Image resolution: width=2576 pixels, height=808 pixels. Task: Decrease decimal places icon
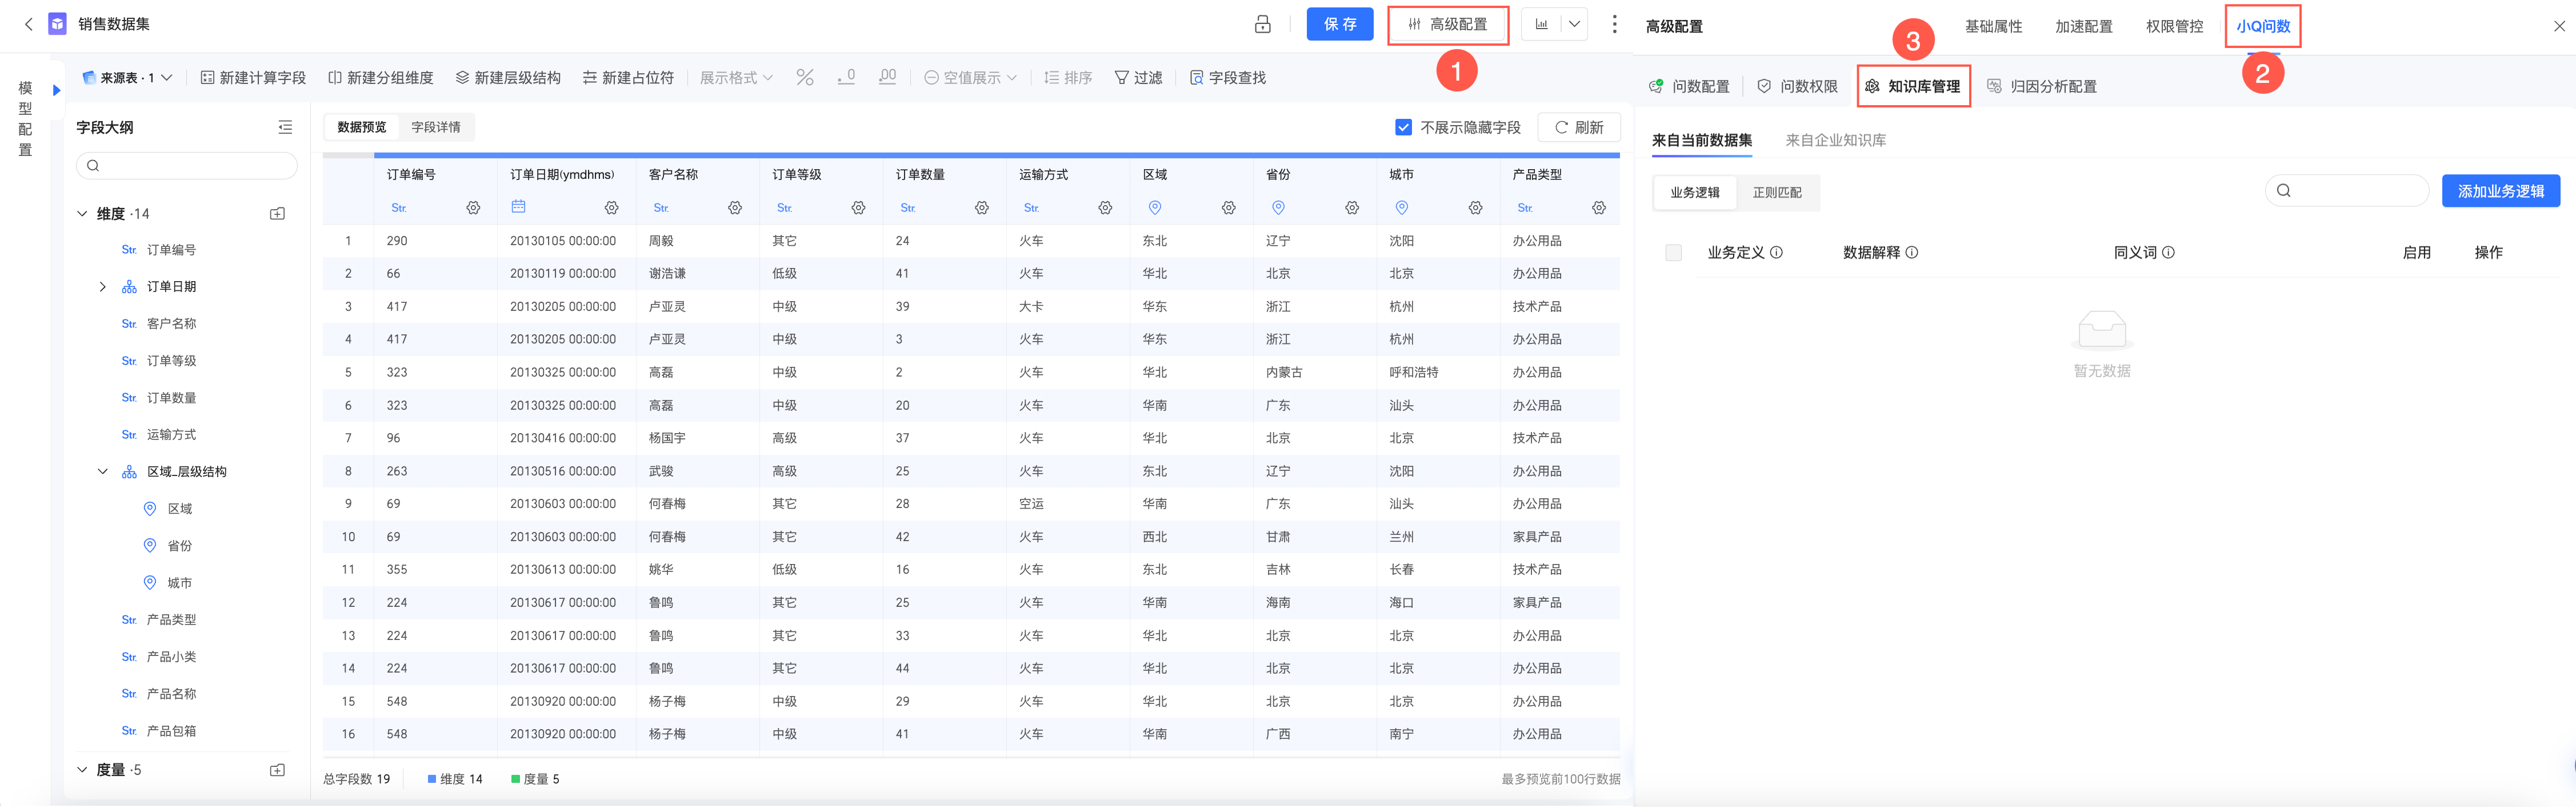(x=846, y=77)
